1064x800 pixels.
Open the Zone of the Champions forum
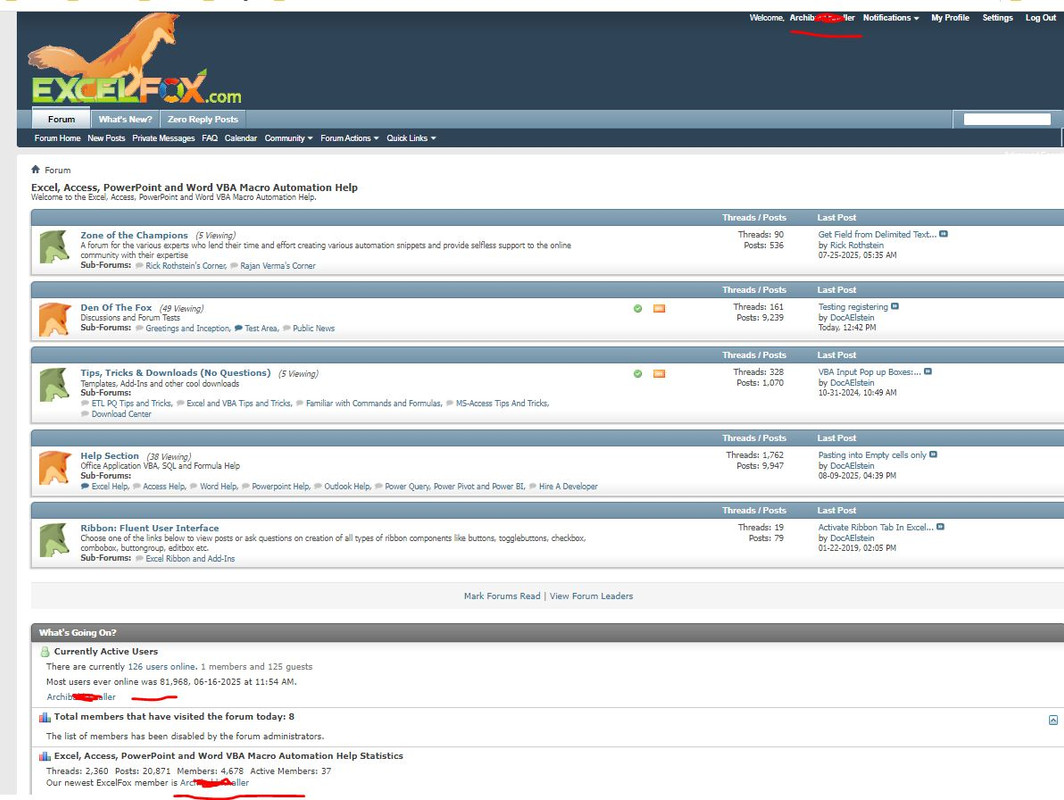134,235
